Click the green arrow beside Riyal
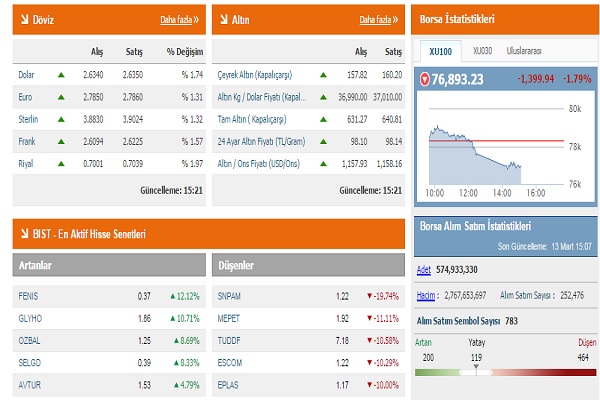This screenshot has height=400, width=600. coord(62,164)
